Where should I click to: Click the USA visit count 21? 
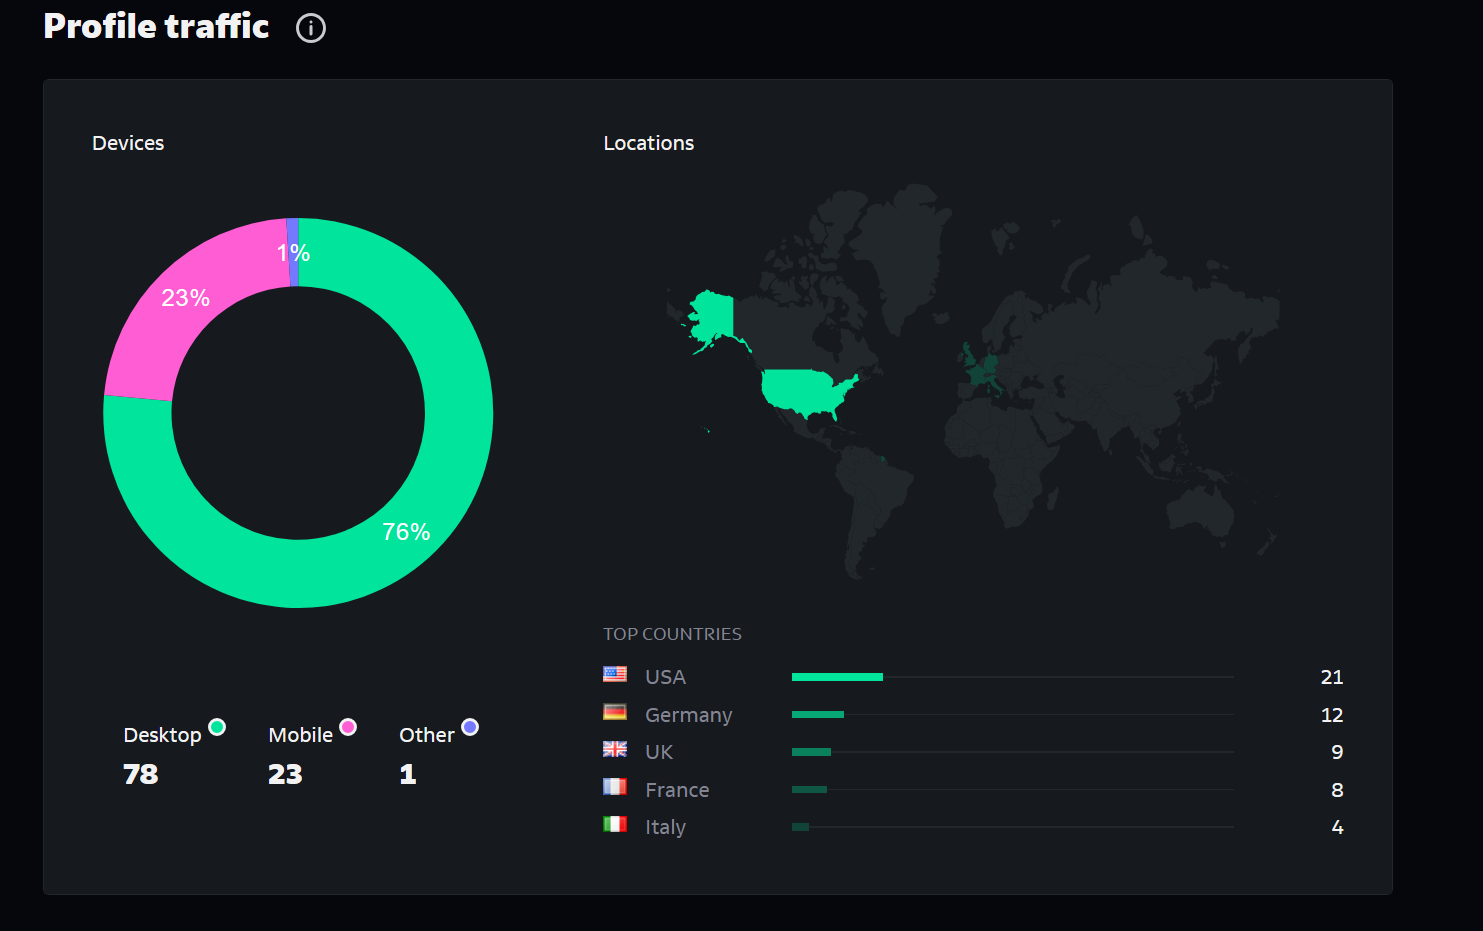pos(1331,677)
